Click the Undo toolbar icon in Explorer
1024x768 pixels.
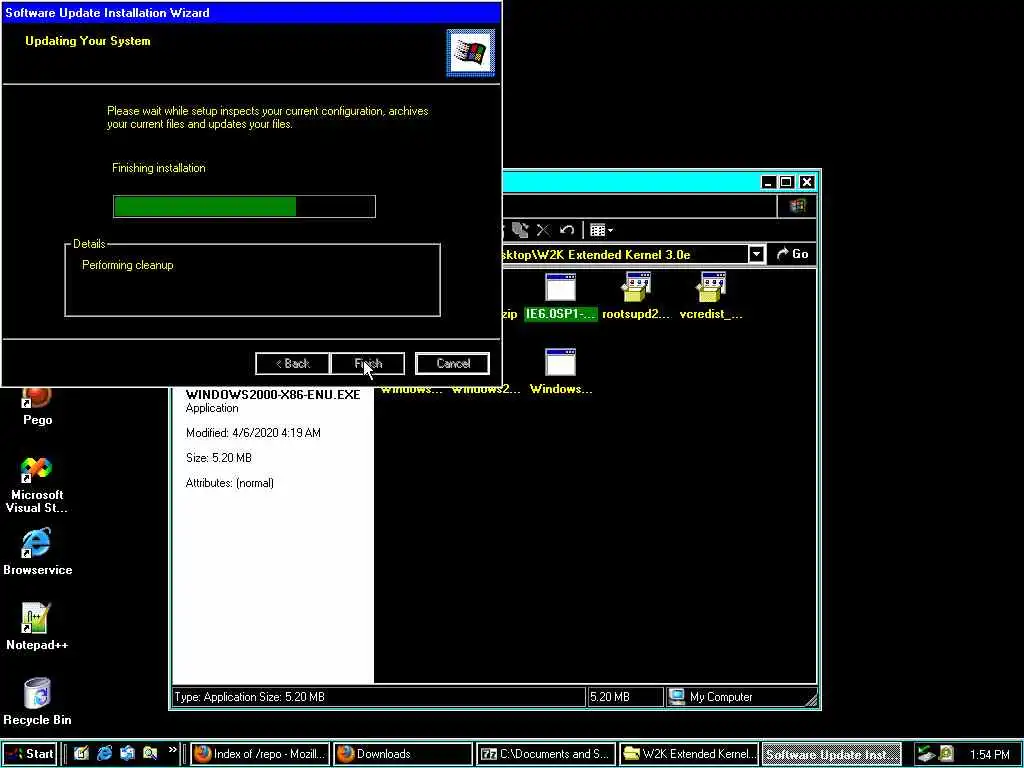coord(566,230)
